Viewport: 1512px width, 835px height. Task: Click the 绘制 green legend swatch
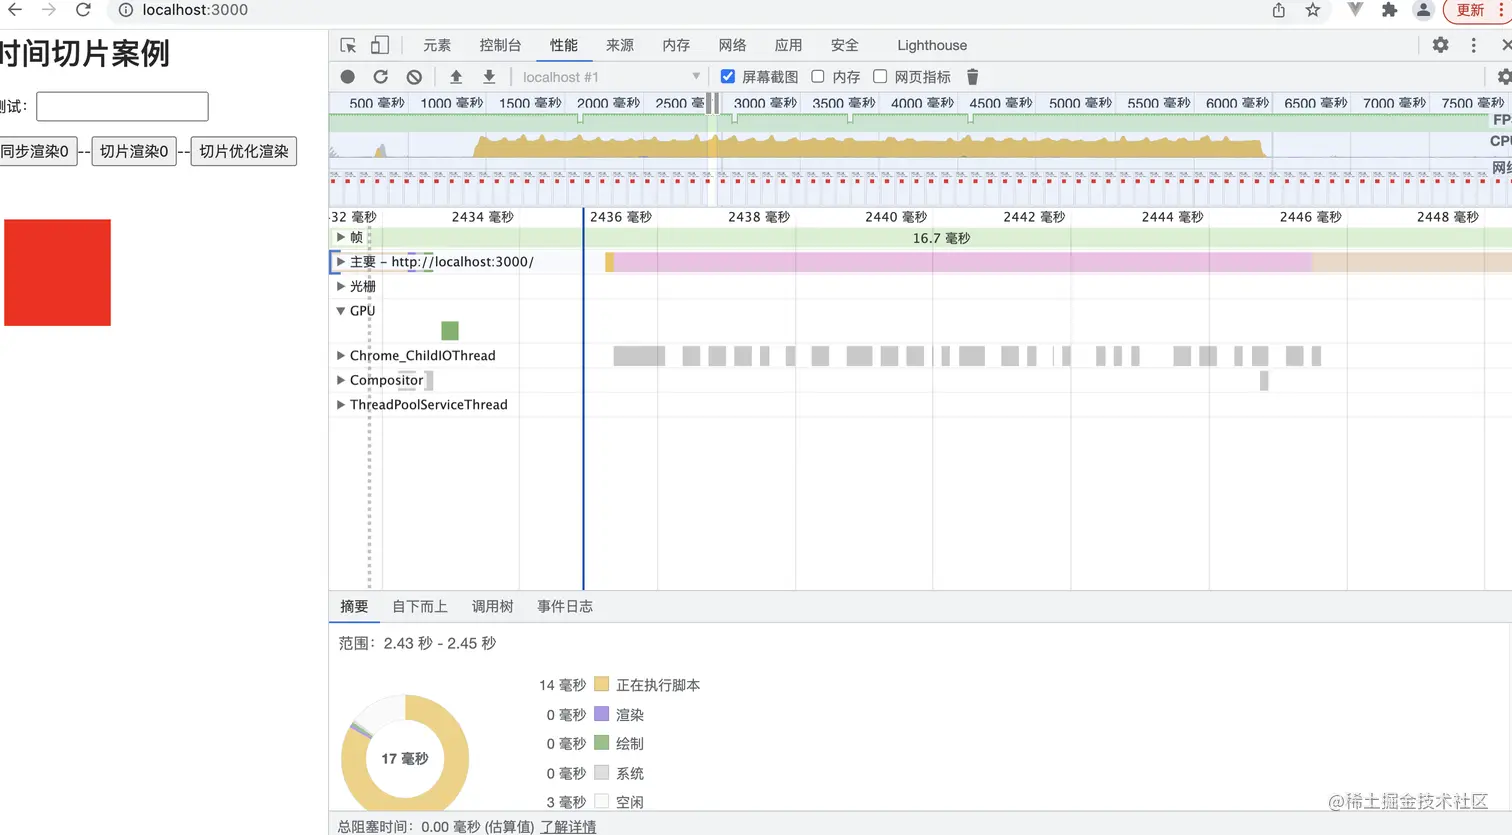(601, 743)
